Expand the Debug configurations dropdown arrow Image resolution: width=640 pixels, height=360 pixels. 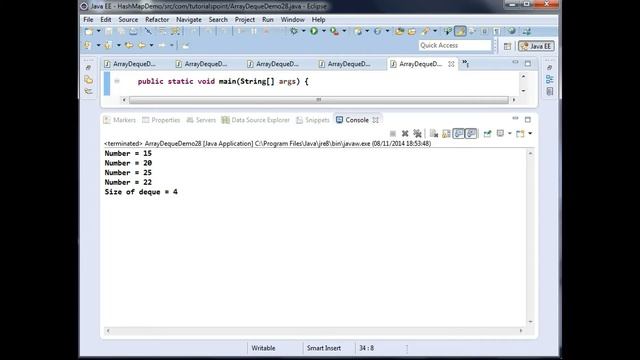point(303,31)
